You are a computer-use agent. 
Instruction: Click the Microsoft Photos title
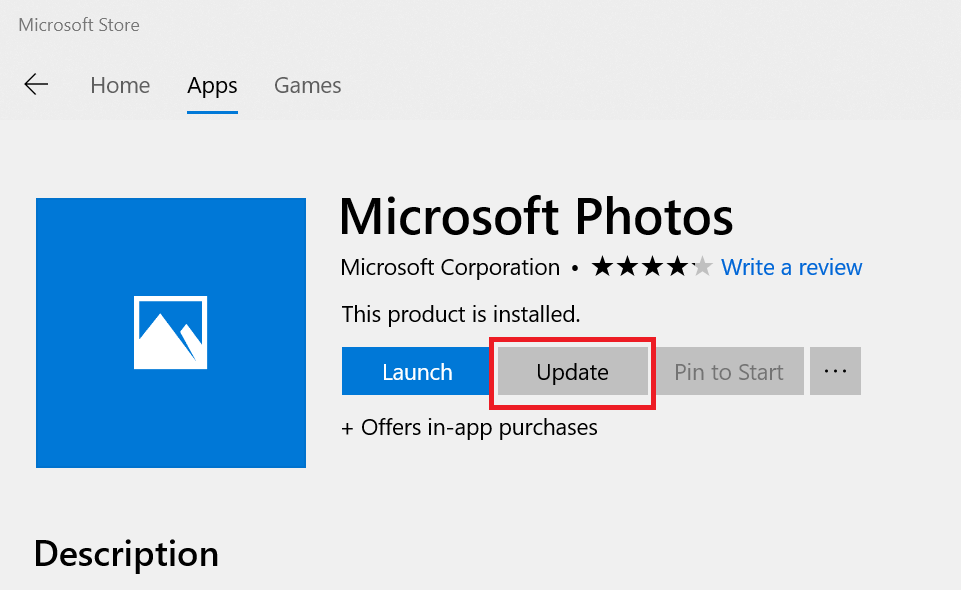(536, 217)
